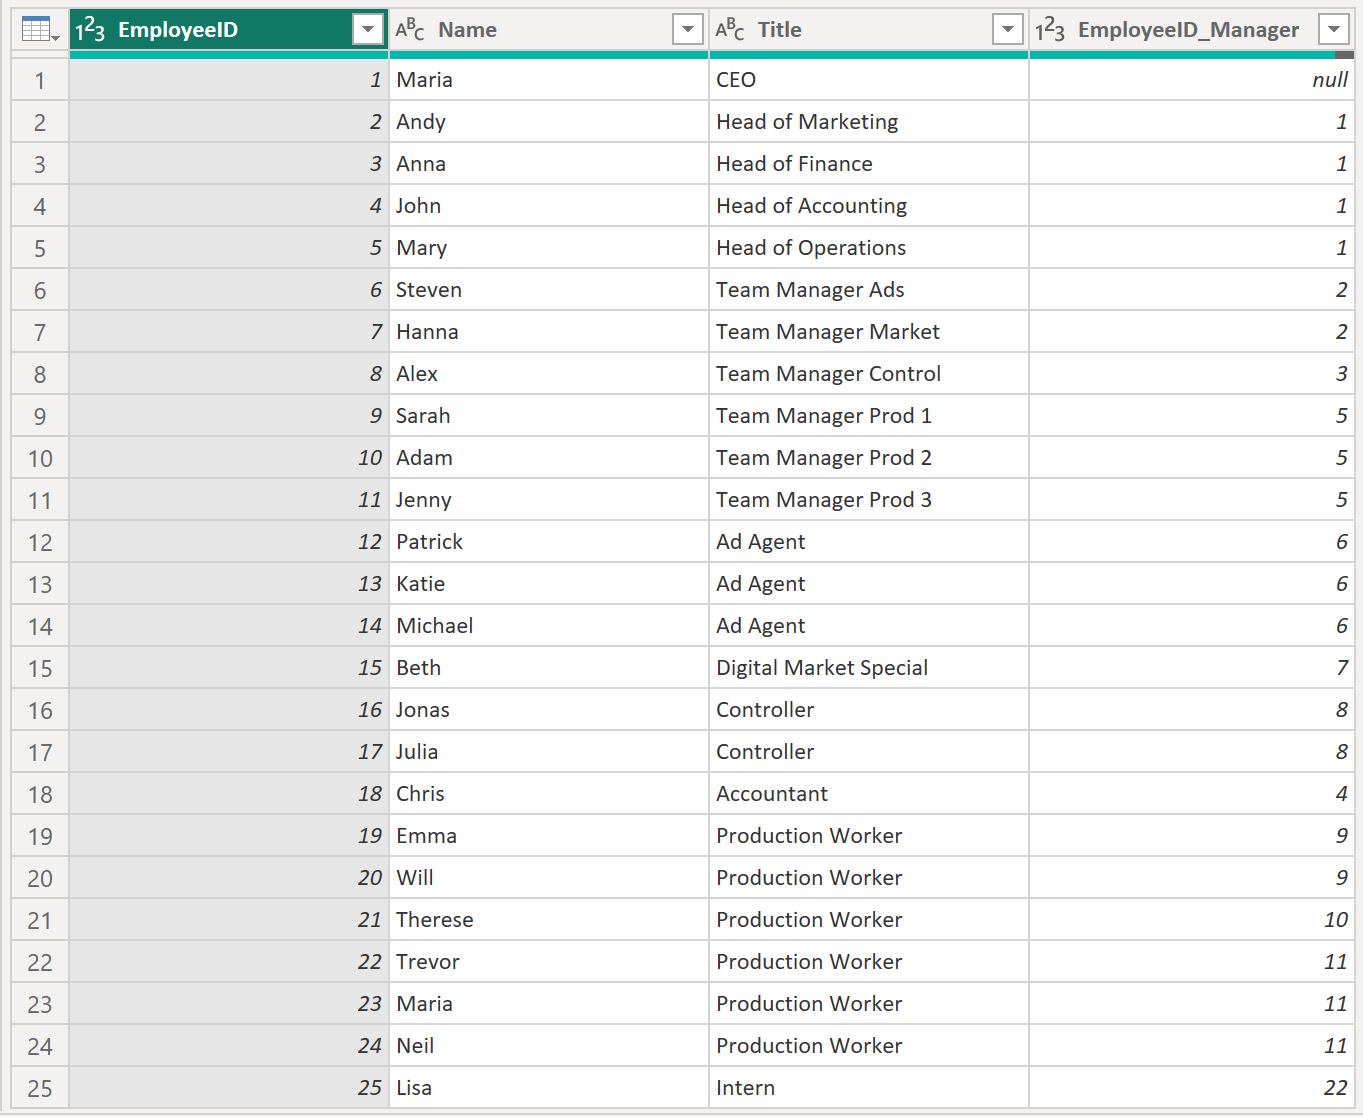Open the filter dropdown on EmployeeID column
The image size is (1363, 1117).
click(x=367, y=29)
